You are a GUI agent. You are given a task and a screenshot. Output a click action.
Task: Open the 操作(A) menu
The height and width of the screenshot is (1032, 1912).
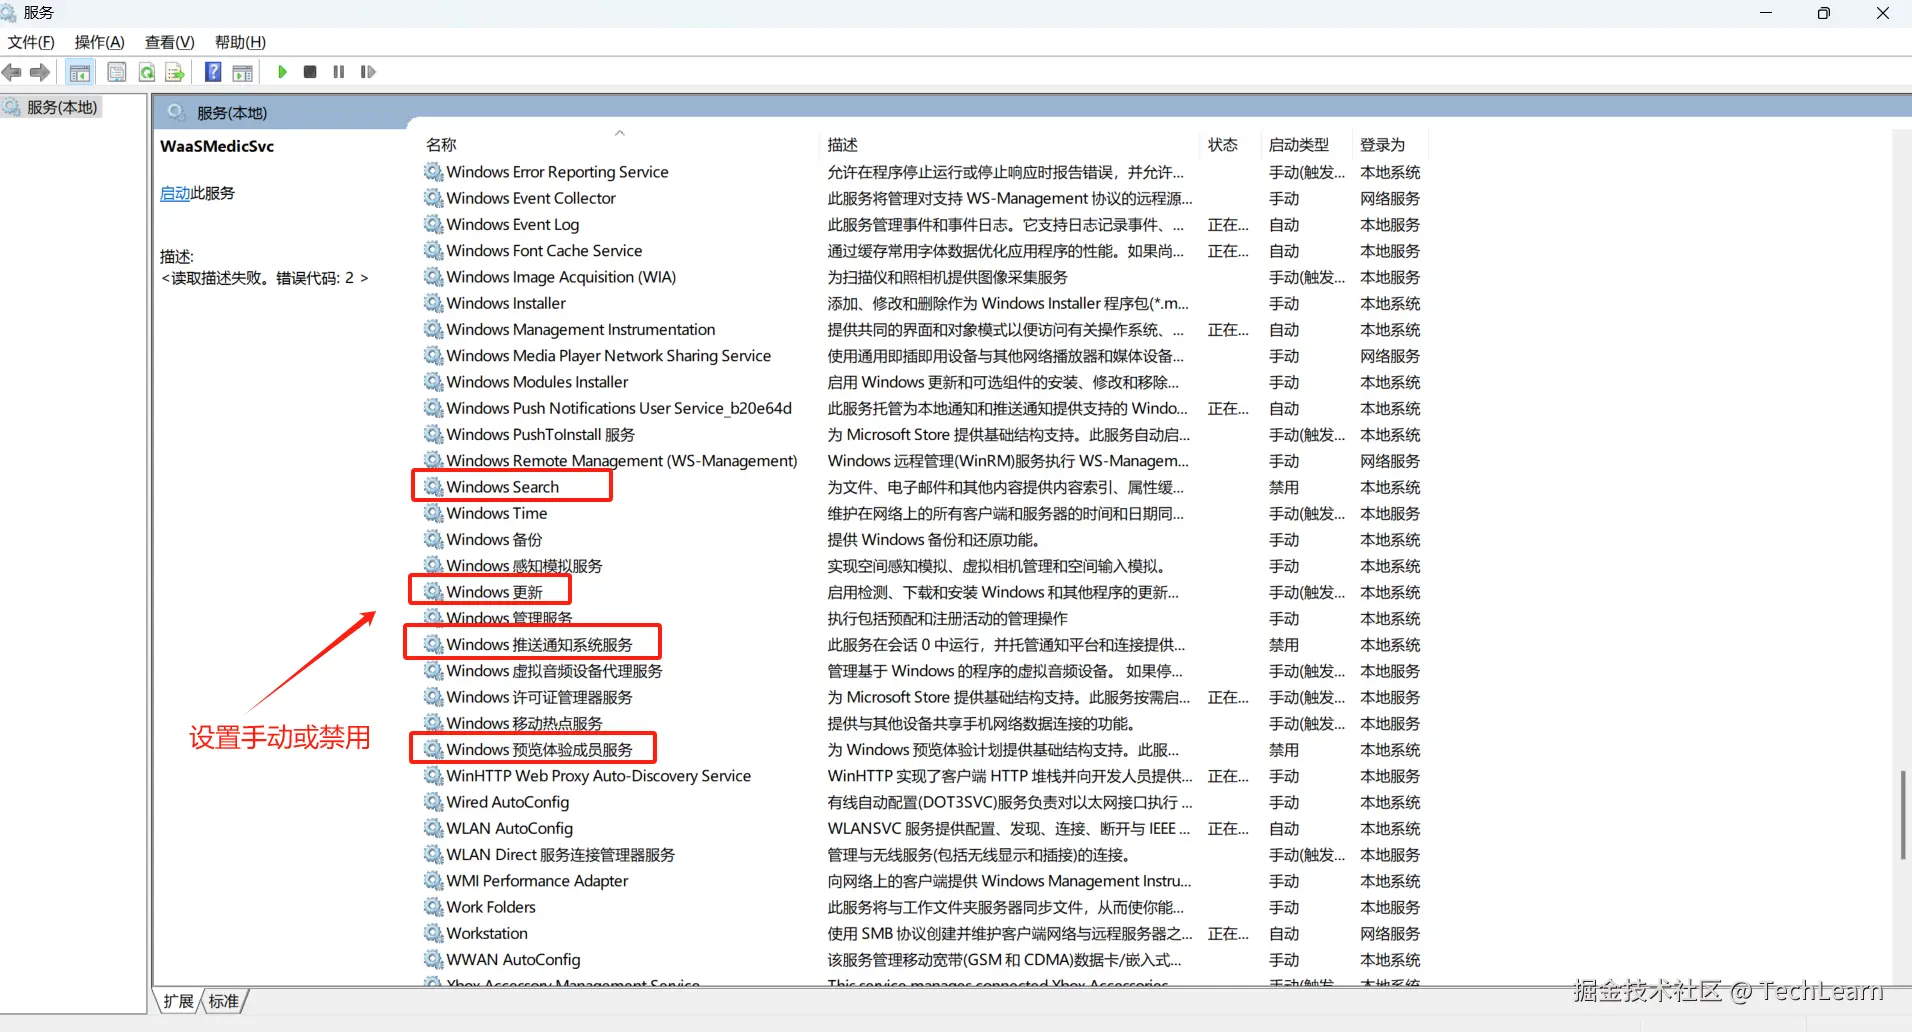click(100, 42)
